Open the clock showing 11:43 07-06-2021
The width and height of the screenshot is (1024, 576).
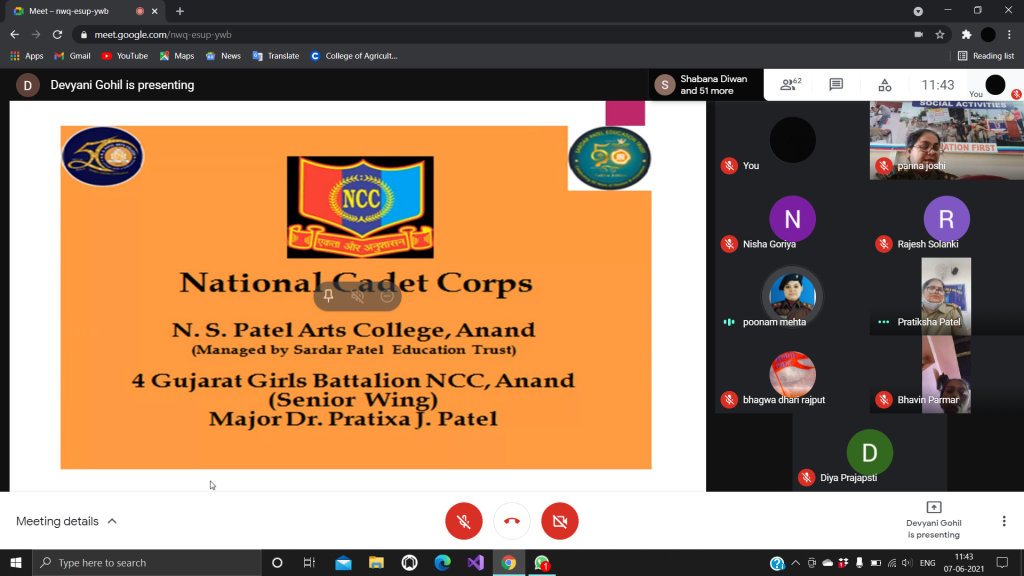(x=964, y=563)
